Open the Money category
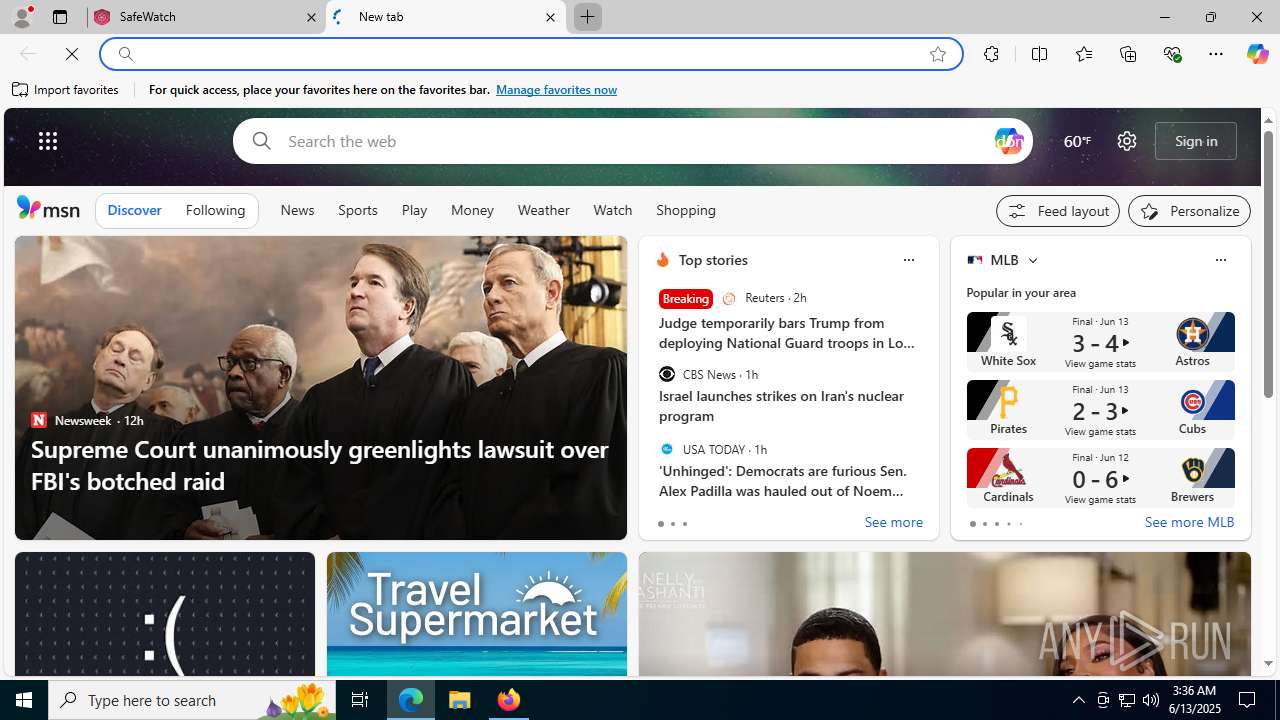 click(472, 210)
